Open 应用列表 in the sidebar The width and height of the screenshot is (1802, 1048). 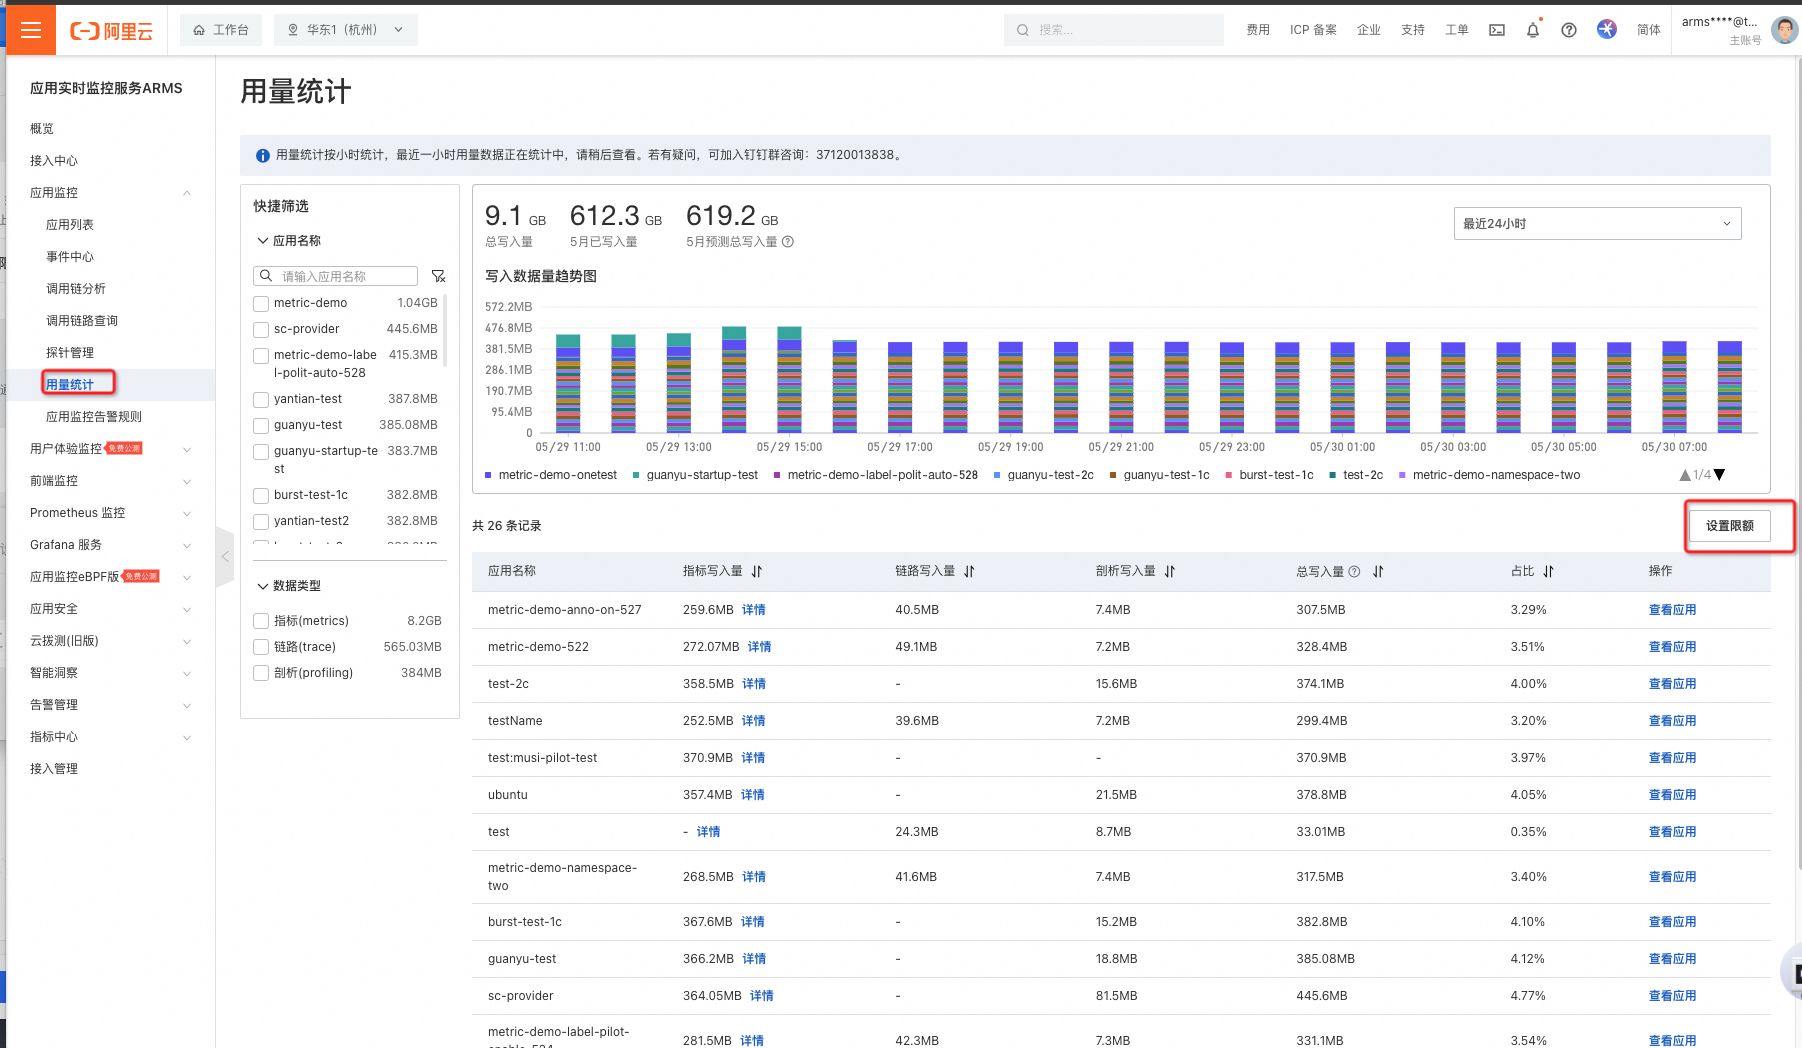pos(70,225)
